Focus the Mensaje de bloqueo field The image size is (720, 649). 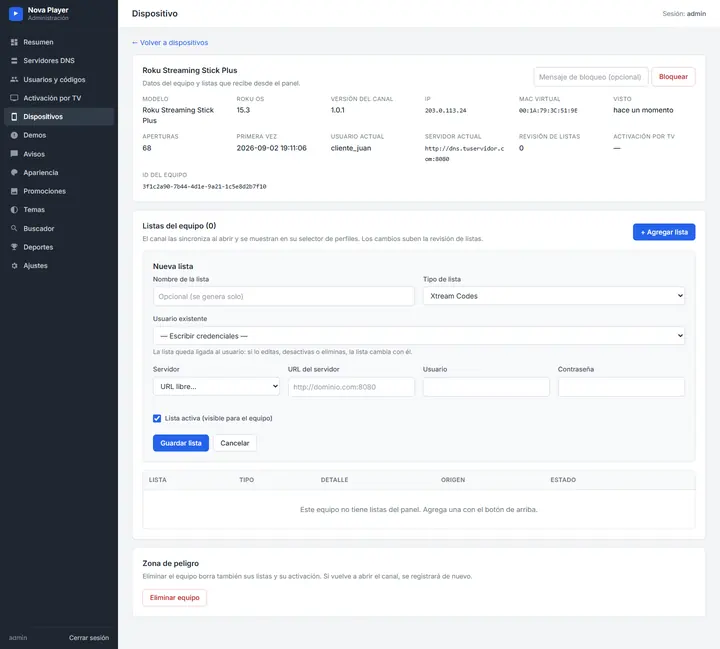coord(591,77)
